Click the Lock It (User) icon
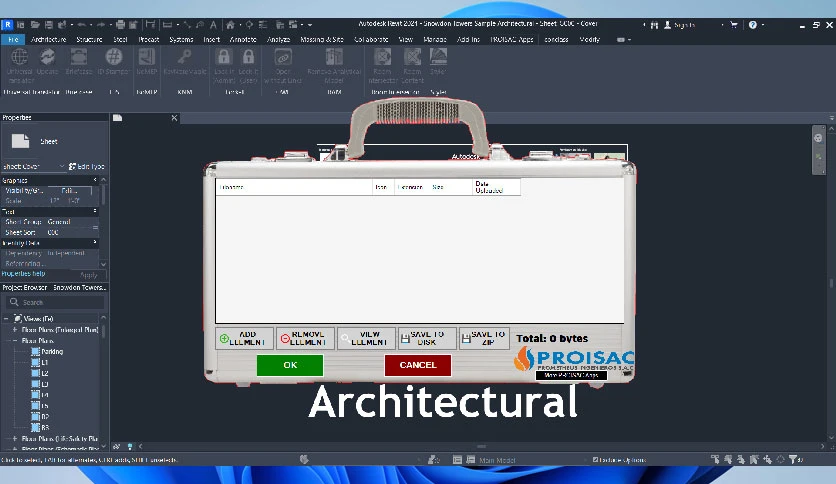This screenshot has height=484, width=836. point(248,57)
